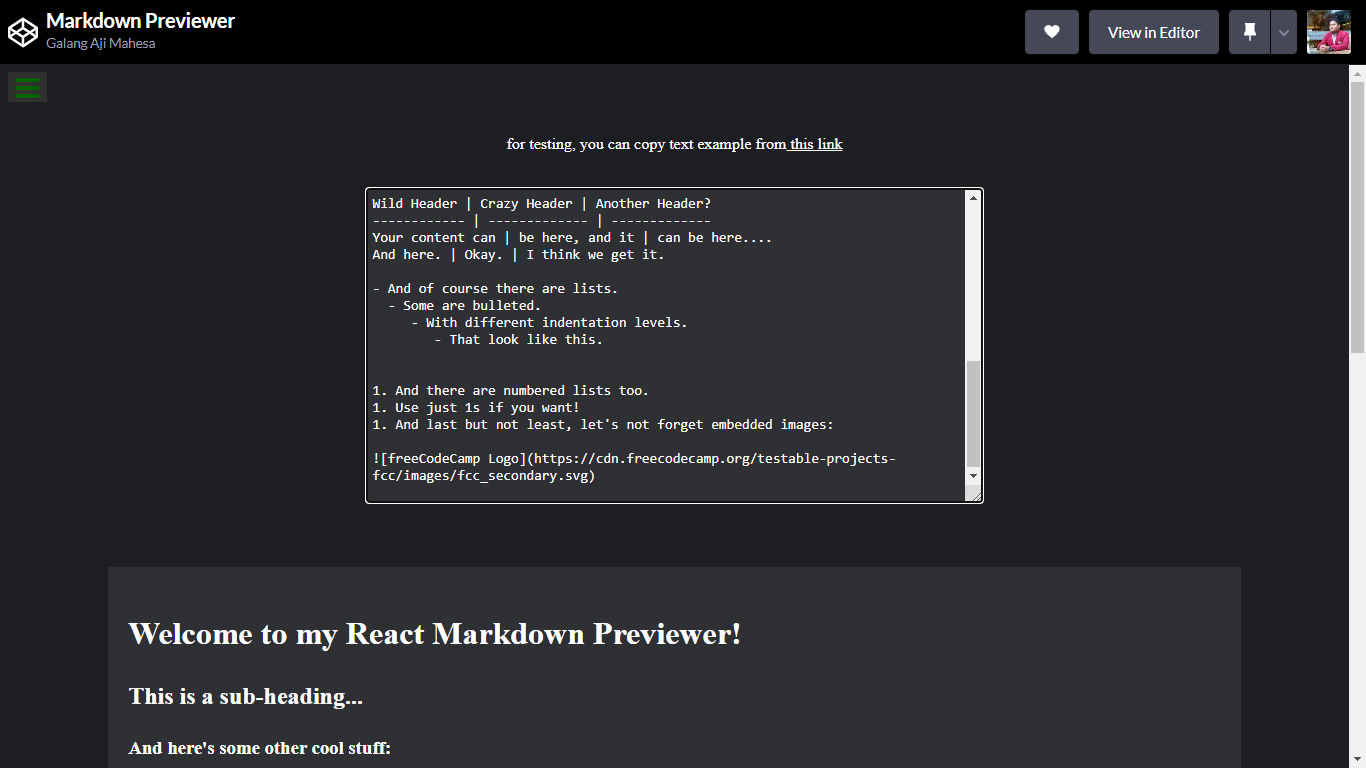Click the Markdown Previewer title
Image resolution: width=1366 pixels, height=768 pixels.
pyautogui.click(x=140, y=20)
